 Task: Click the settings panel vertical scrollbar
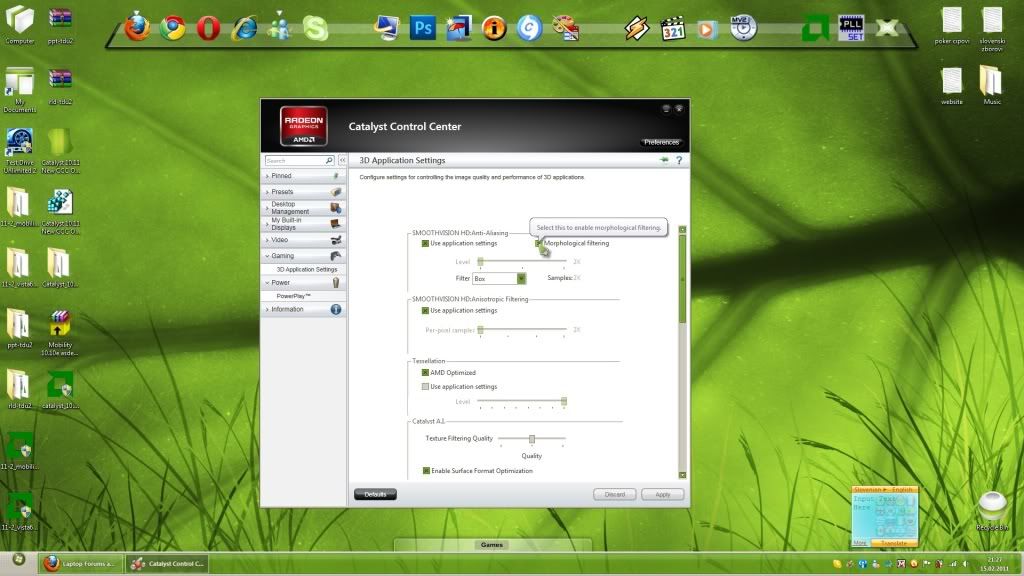click(682, 280)
